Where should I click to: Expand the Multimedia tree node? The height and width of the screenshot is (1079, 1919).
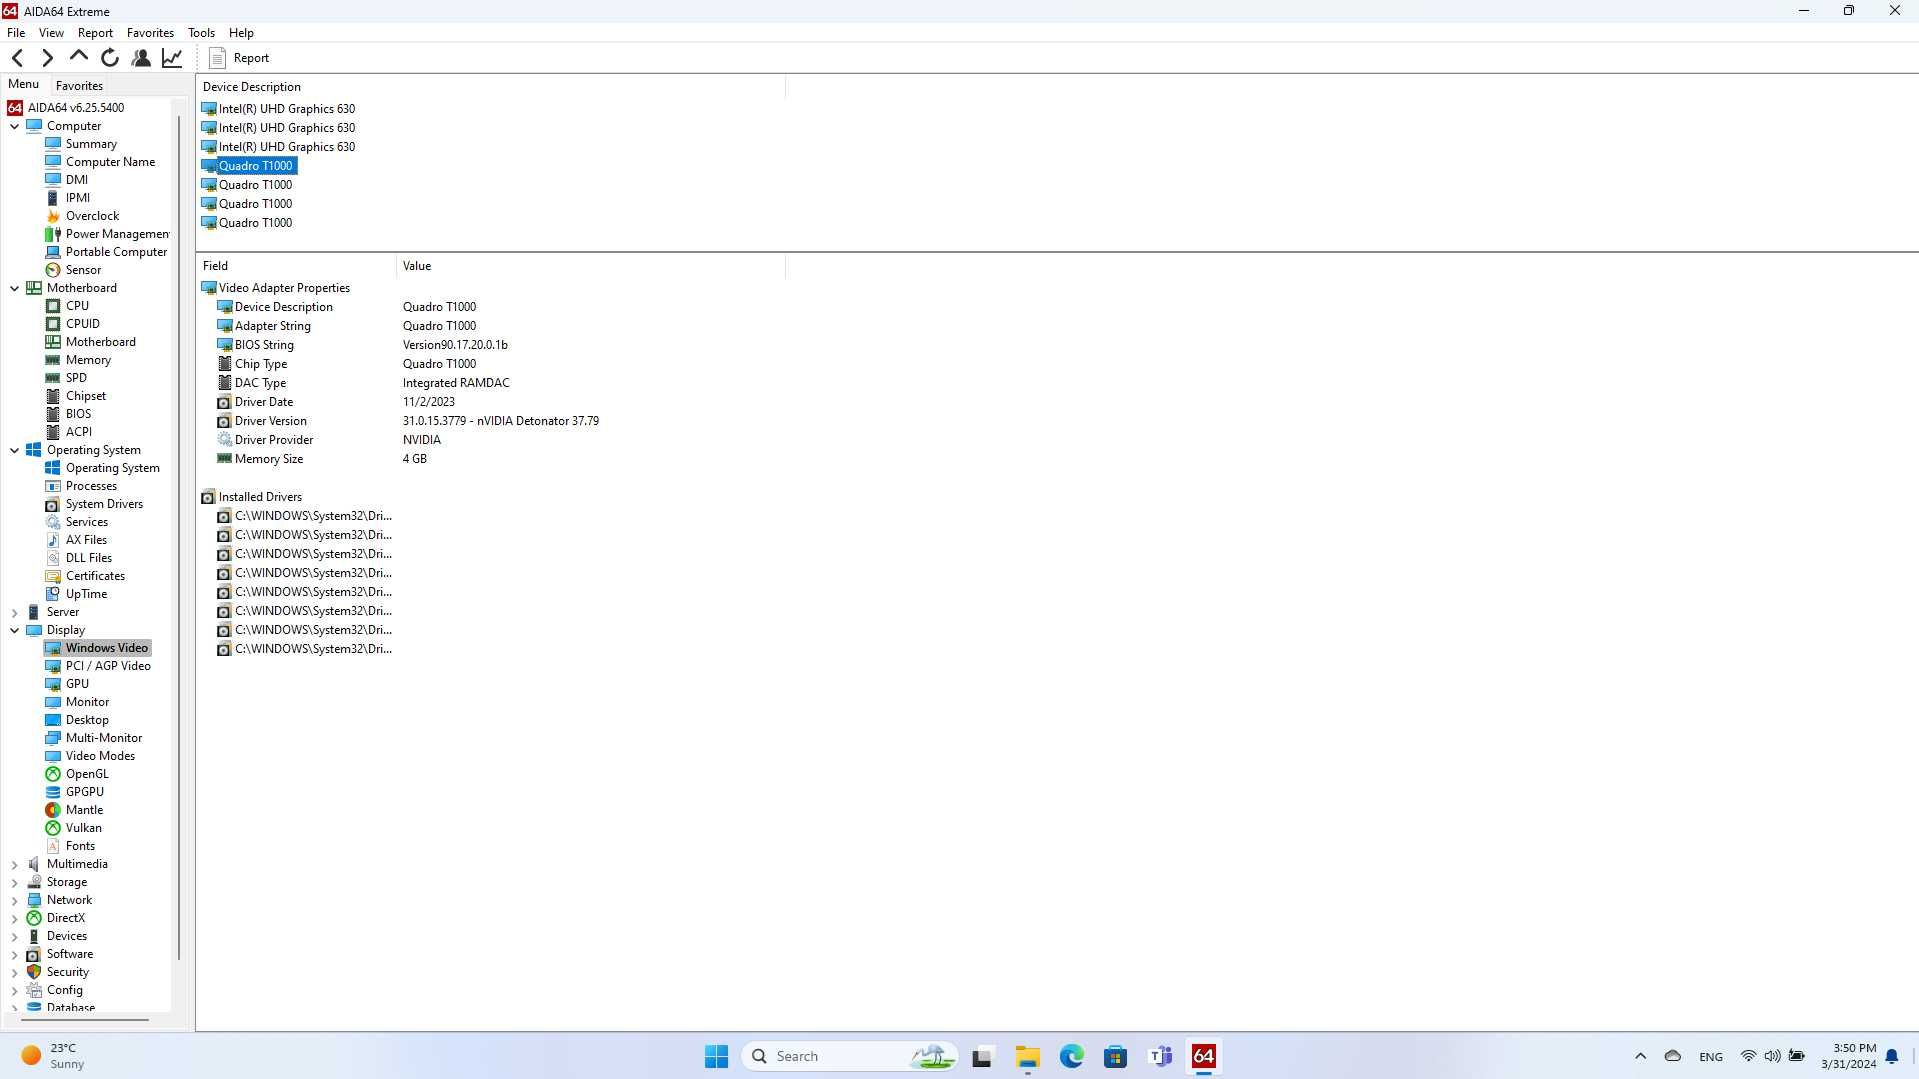tap(15, 864)
